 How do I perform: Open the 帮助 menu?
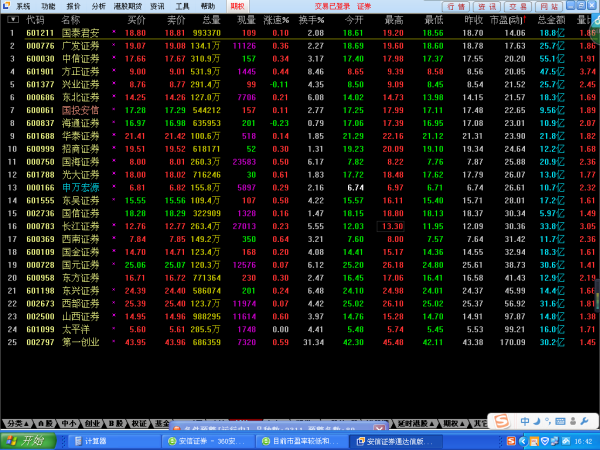pyautogui.click(x=208, y=6)
